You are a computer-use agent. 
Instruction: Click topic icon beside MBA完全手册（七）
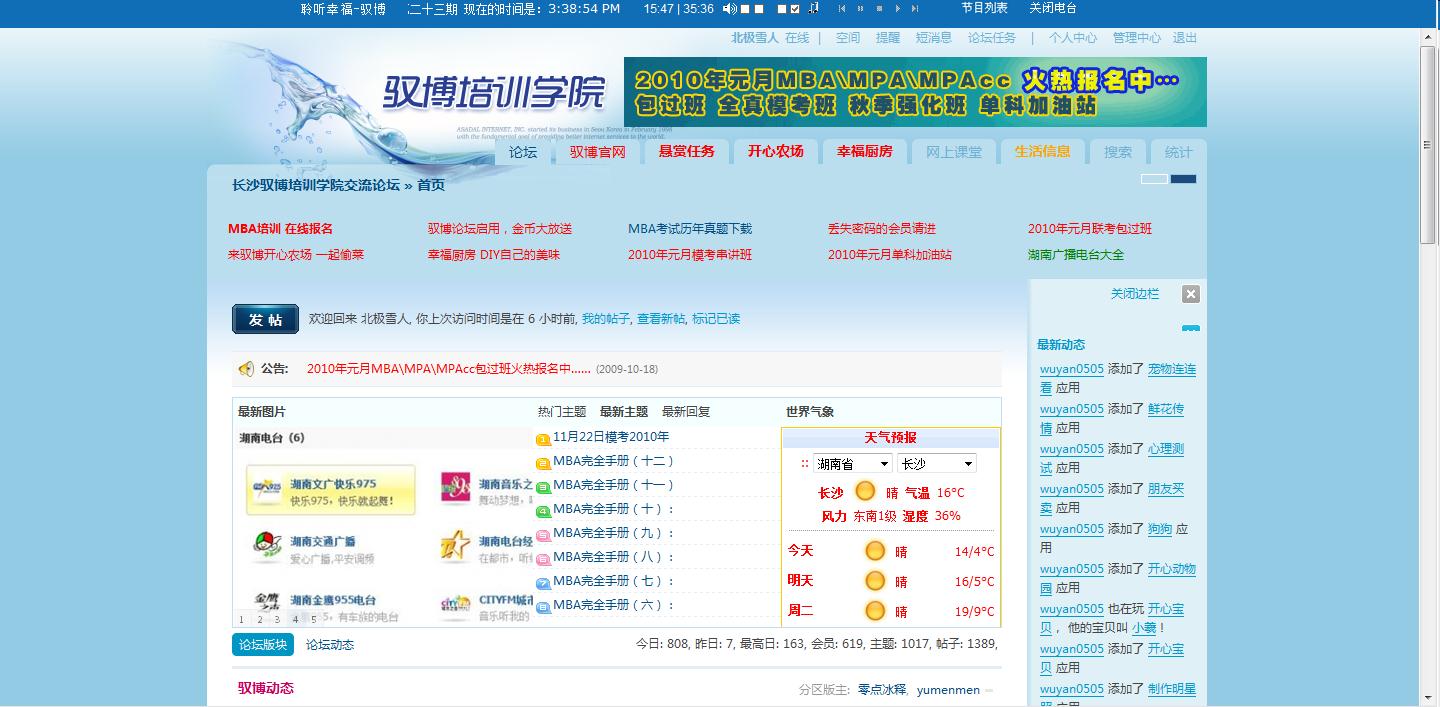point(543,583)
